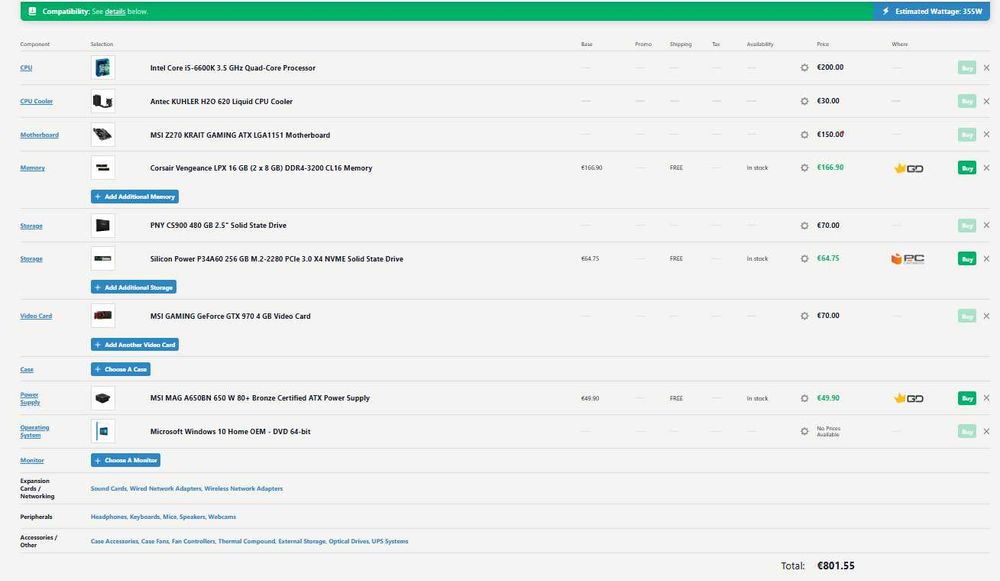Click the gear icon for the CPU price

(x=804, y=68)
